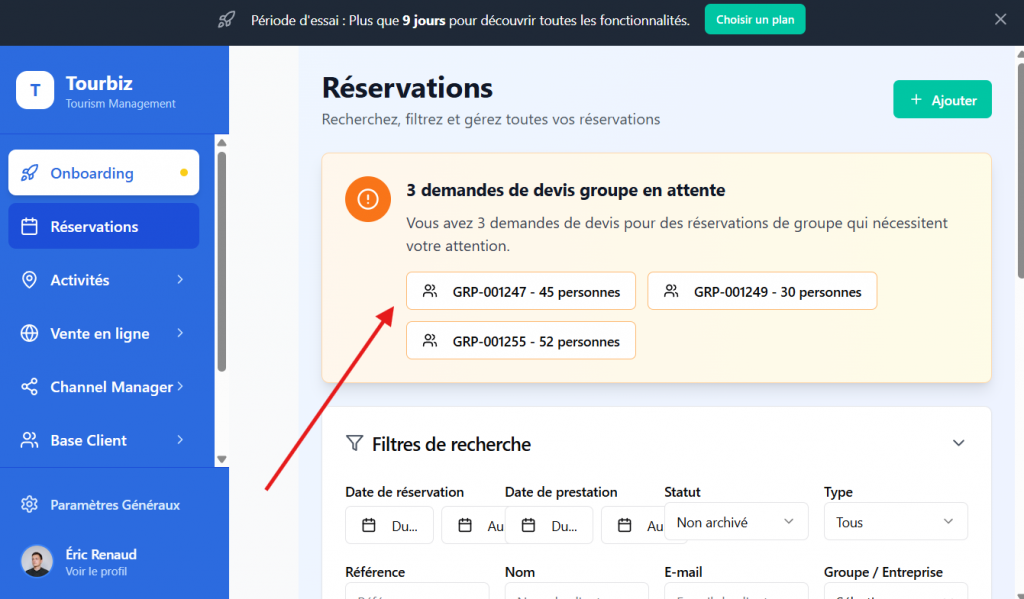Expand the Base Client submenu
Screen dimensions: 1024x599
point(180,440)
